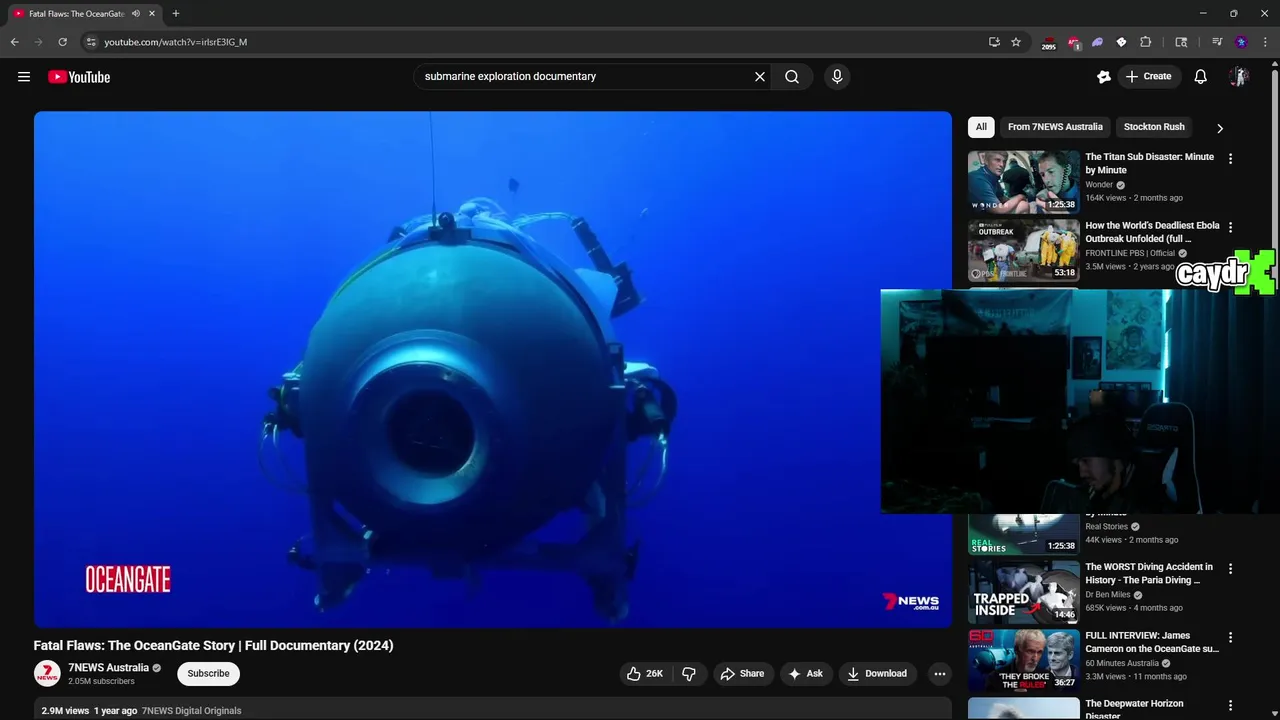Clear the search box with the X
Viewport: 1280px width, 720px height.
[760, 77]
